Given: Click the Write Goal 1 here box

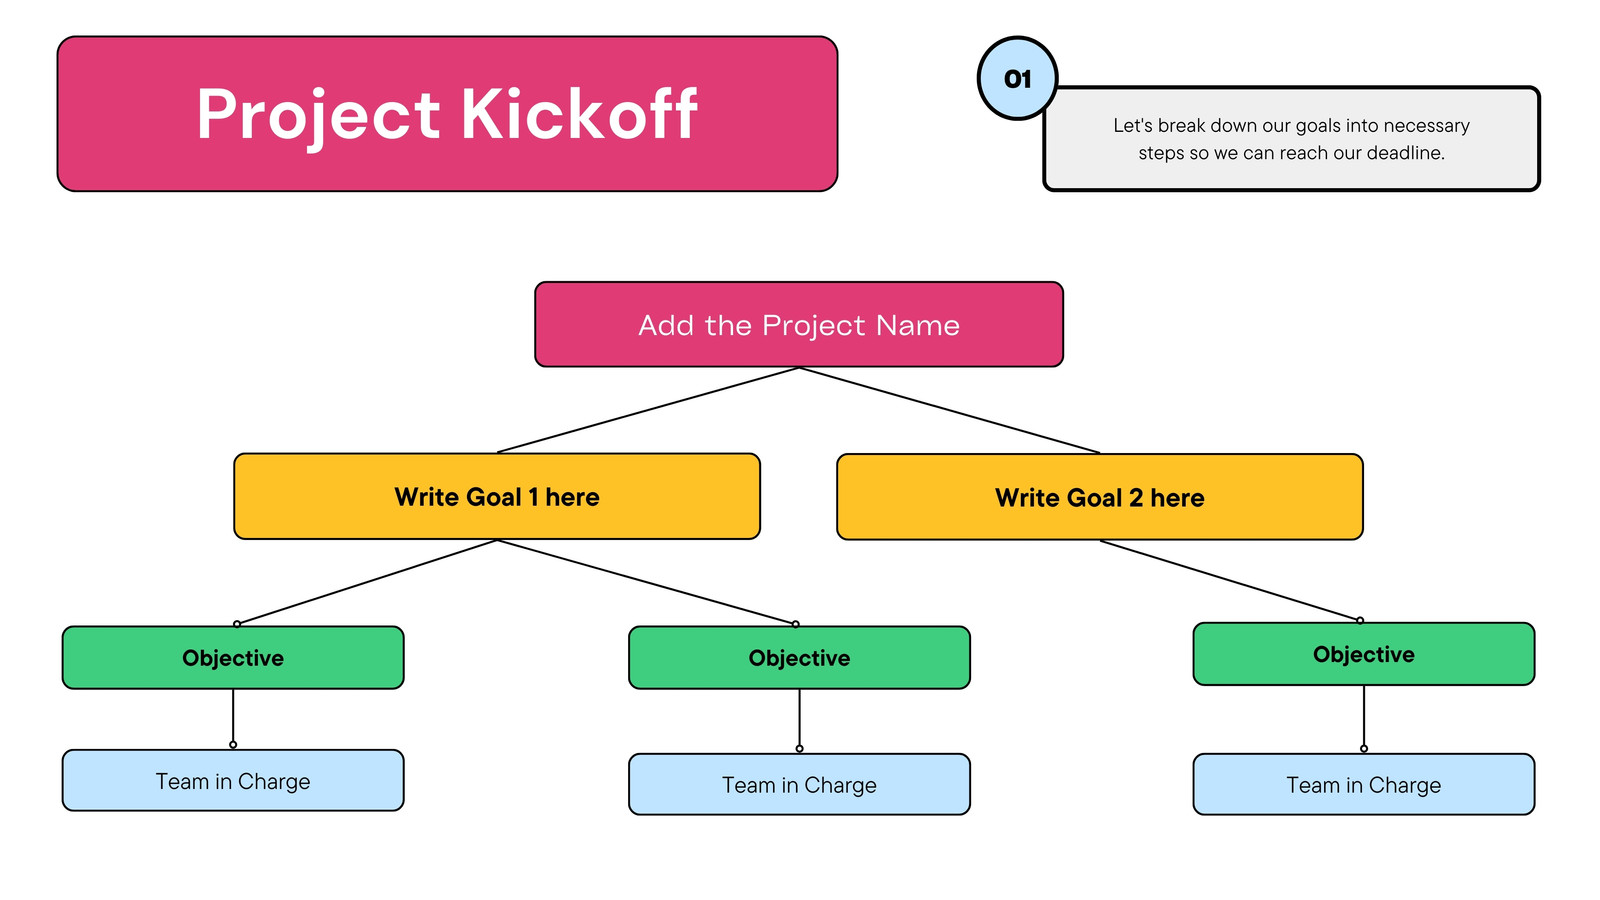Looking at the screenshot, I should pyautogui.click(x=497, y=496).
